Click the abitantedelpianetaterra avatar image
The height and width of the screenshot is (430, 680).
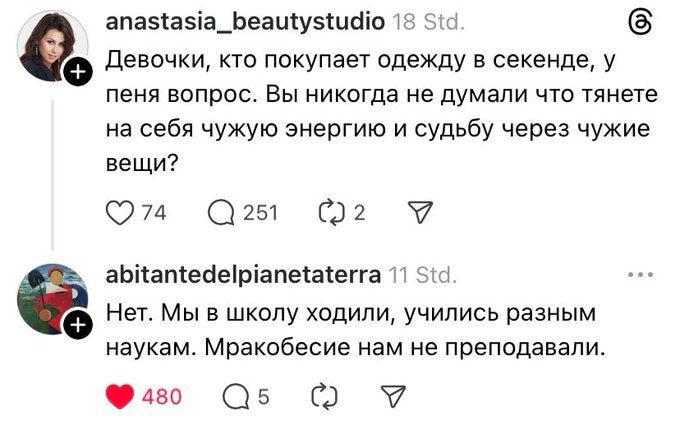pyautogui.click(x=52, y=297)
